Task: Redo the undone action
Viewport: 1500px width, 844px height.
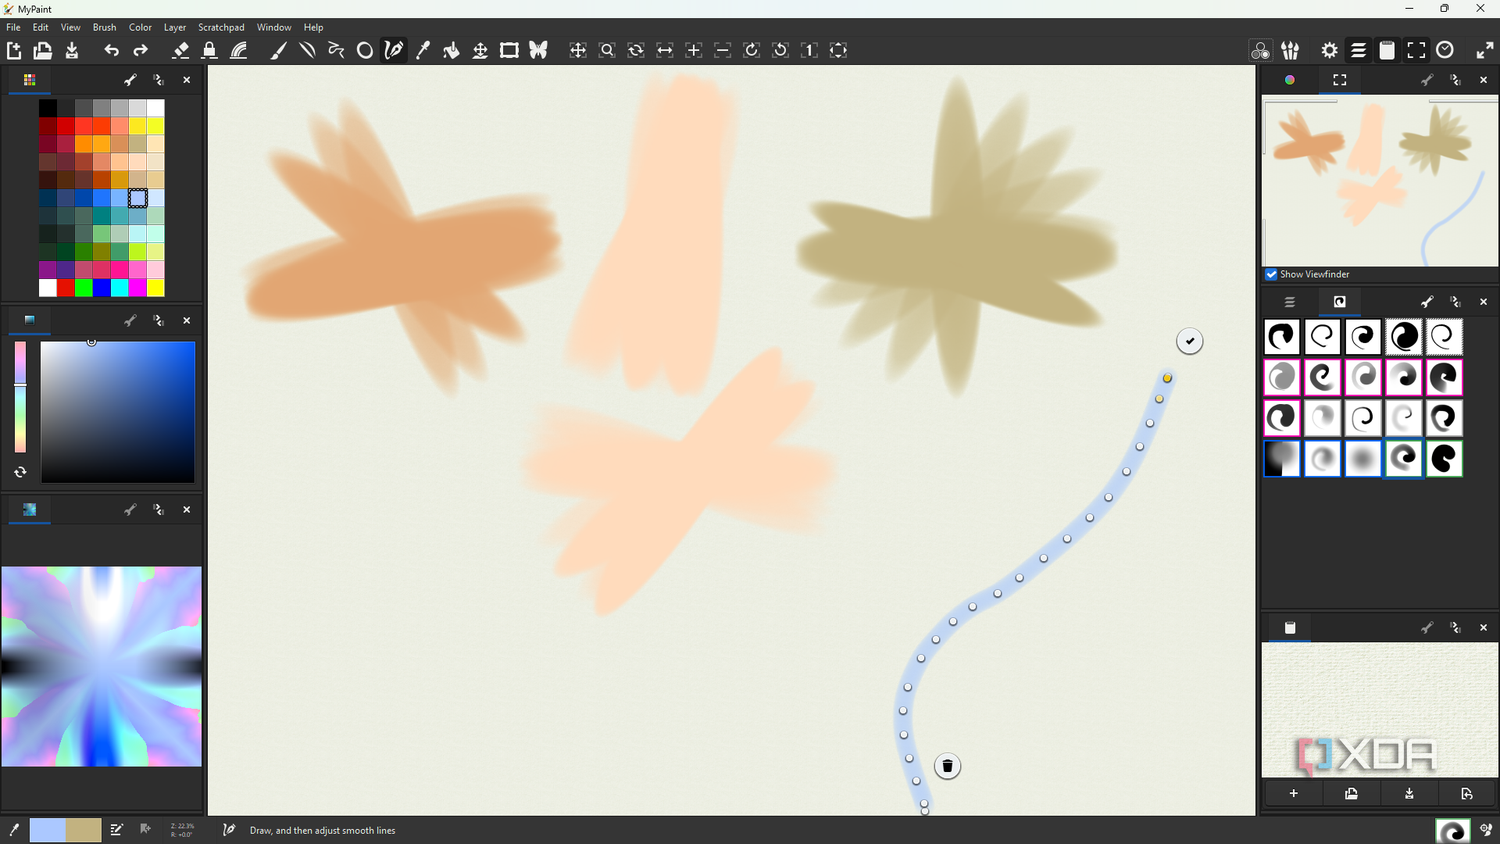Action: [x=140, y=50]
